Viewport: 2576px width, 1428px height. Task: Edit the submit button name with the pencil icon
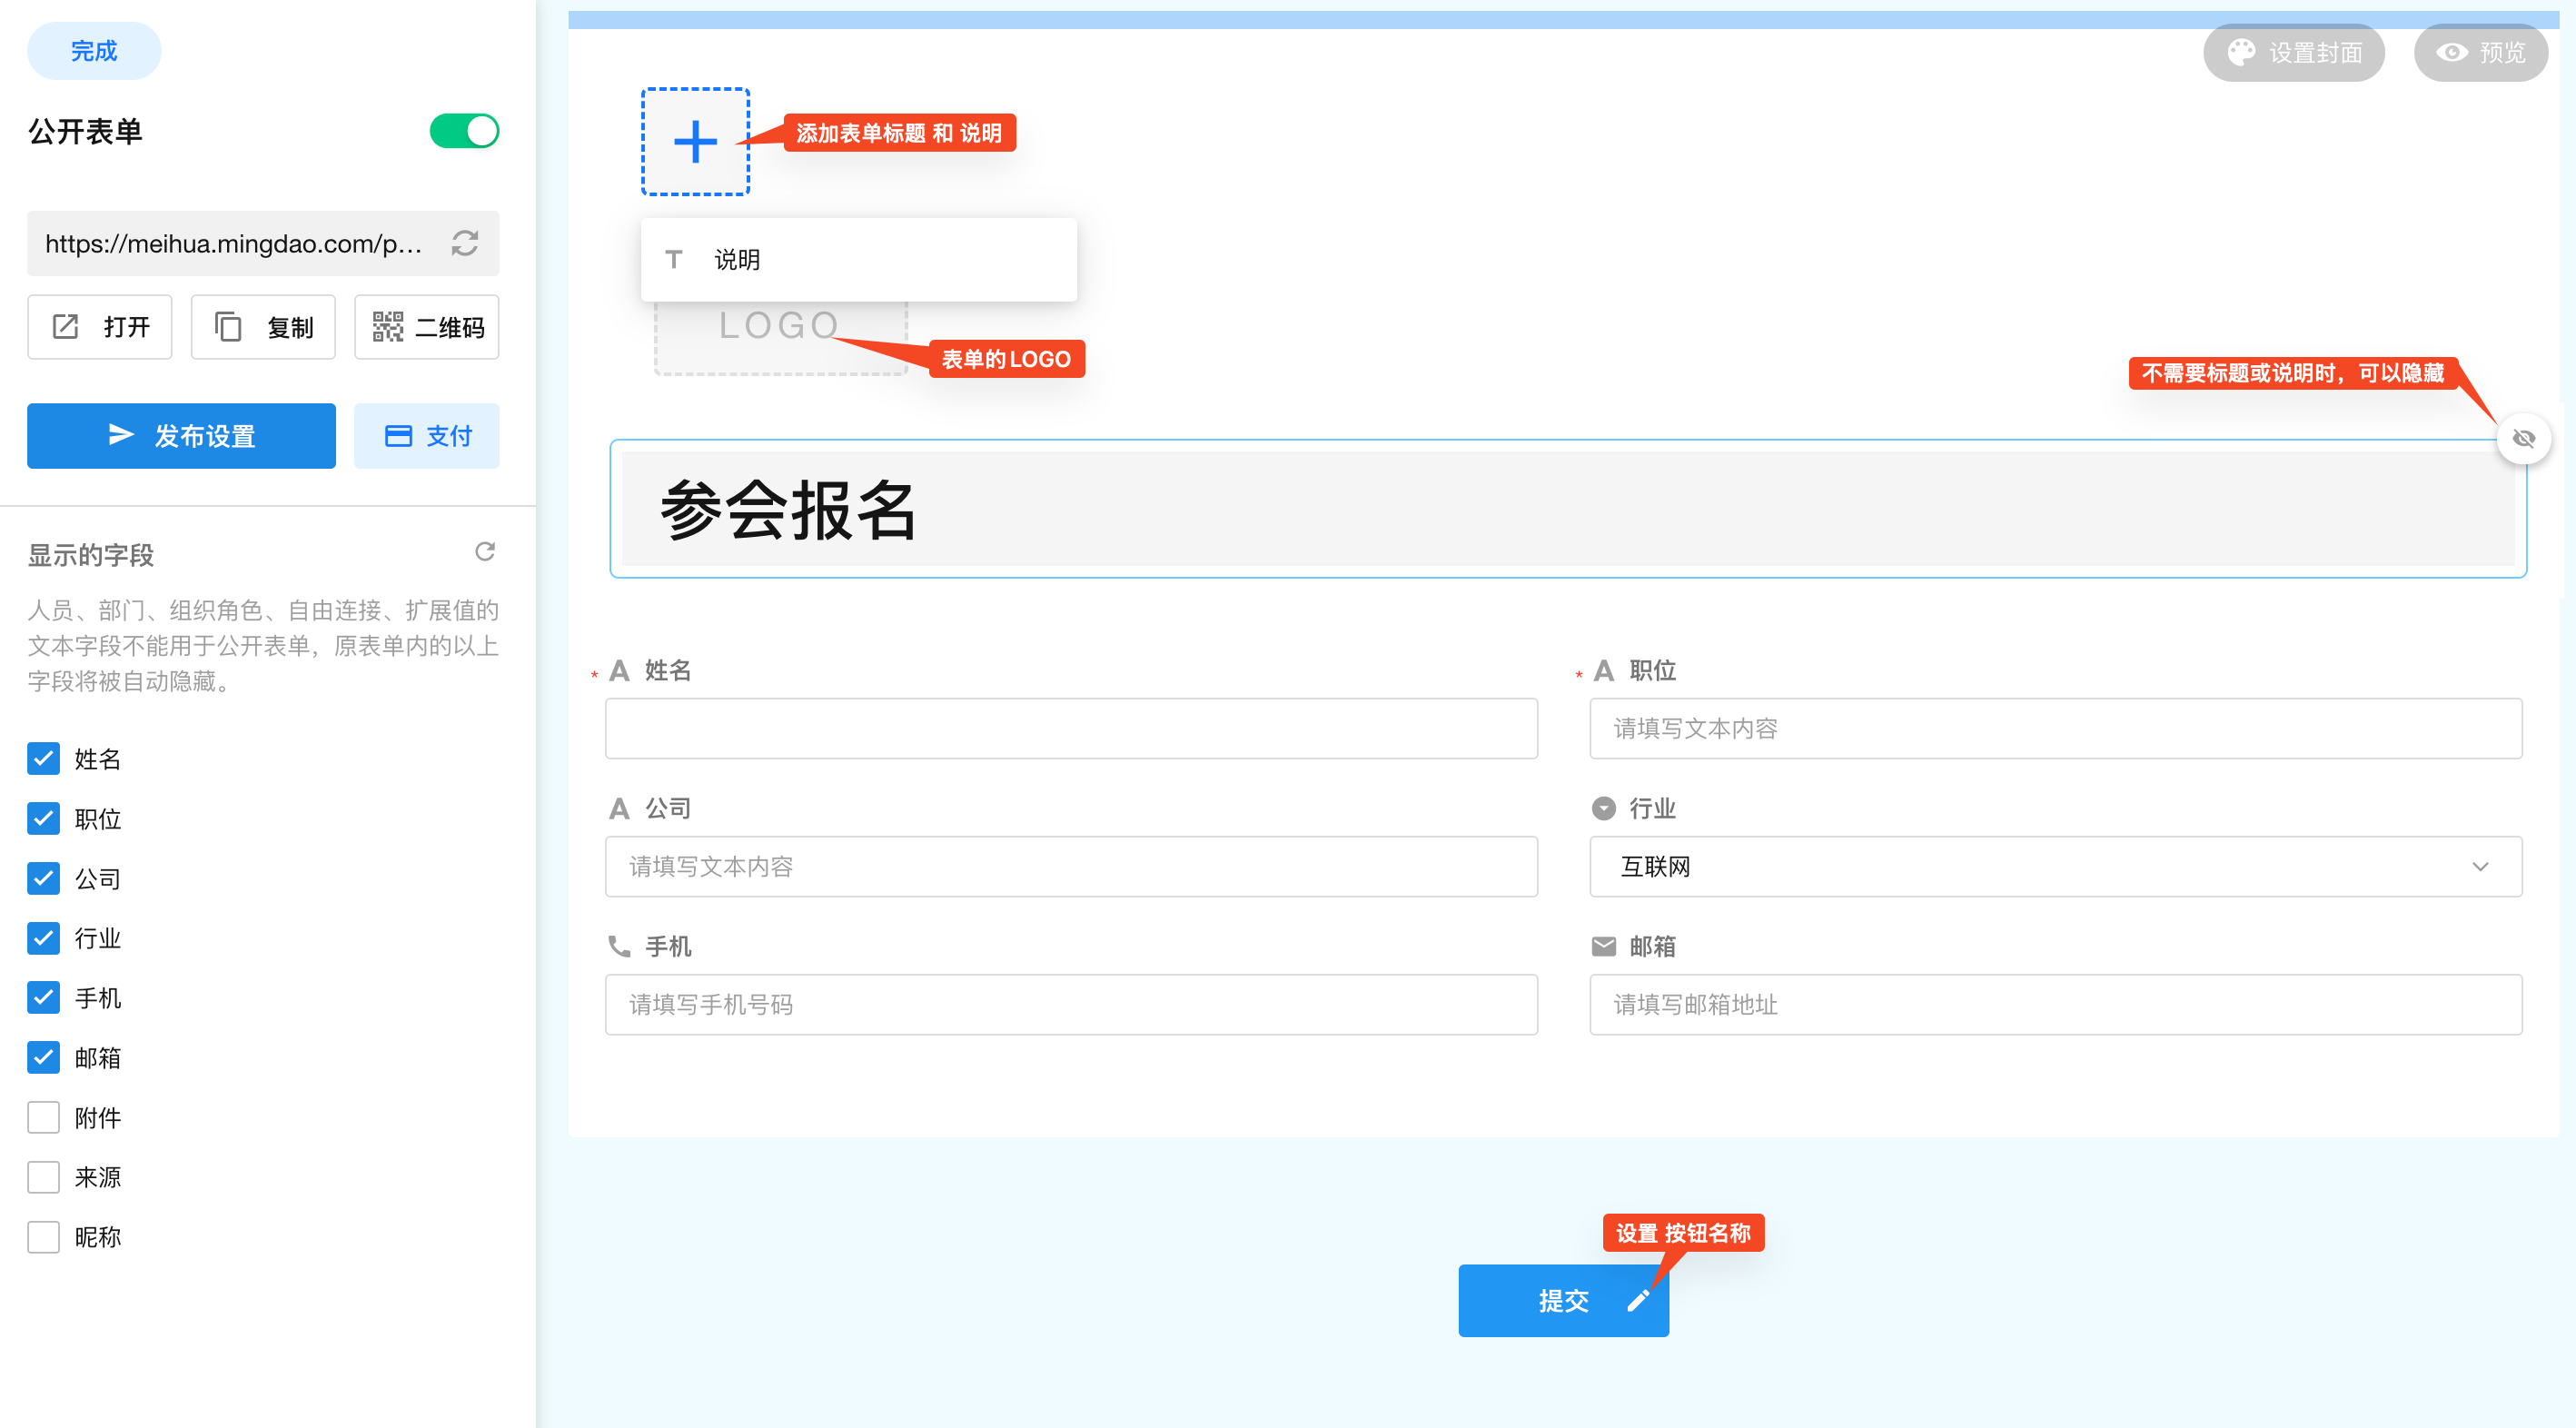pos(1637,1300)
